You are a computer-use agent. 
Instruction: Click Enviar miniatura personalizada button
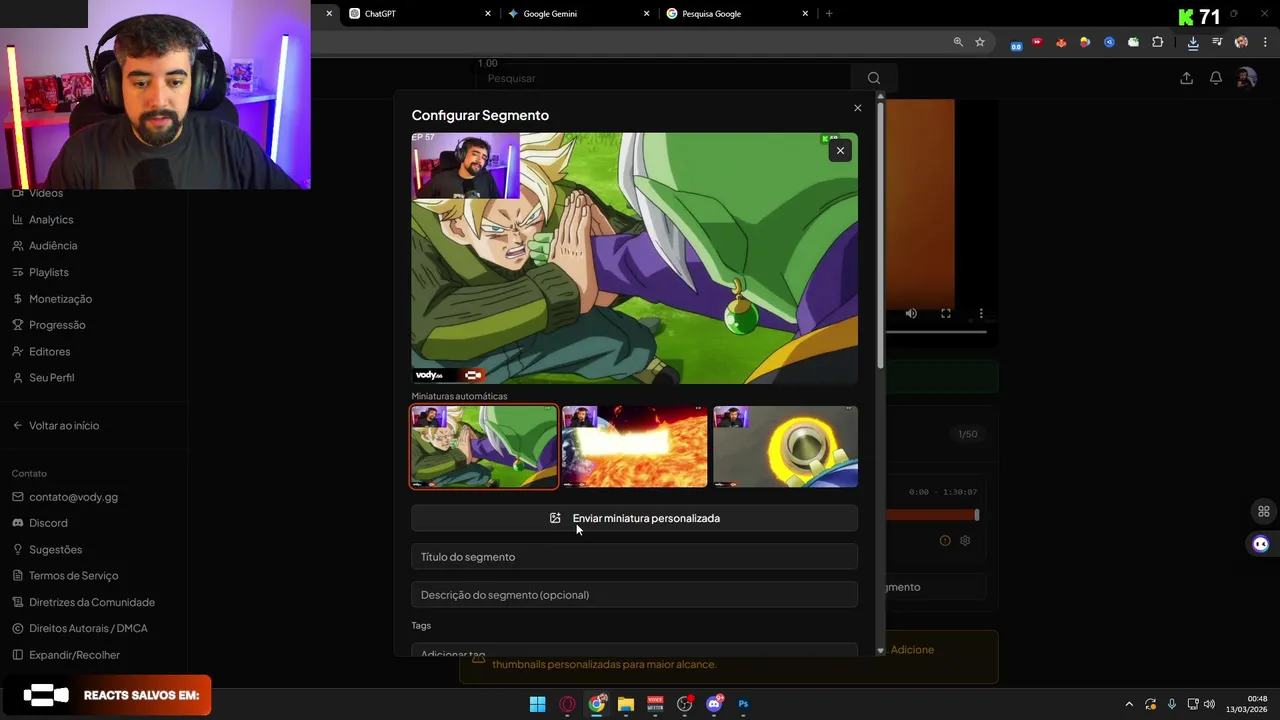tap(634, 518)
